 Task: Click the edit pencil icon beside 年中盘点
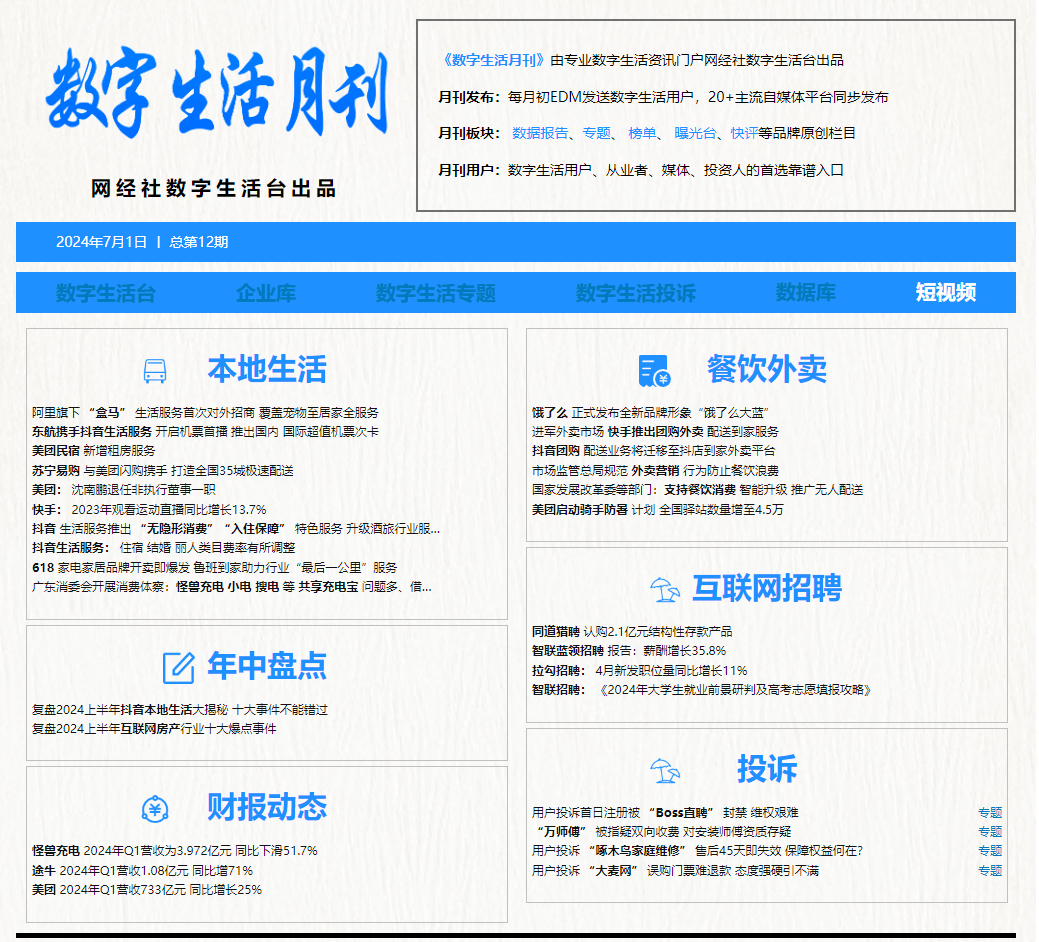pyautogui.click(x=178, y=667)
